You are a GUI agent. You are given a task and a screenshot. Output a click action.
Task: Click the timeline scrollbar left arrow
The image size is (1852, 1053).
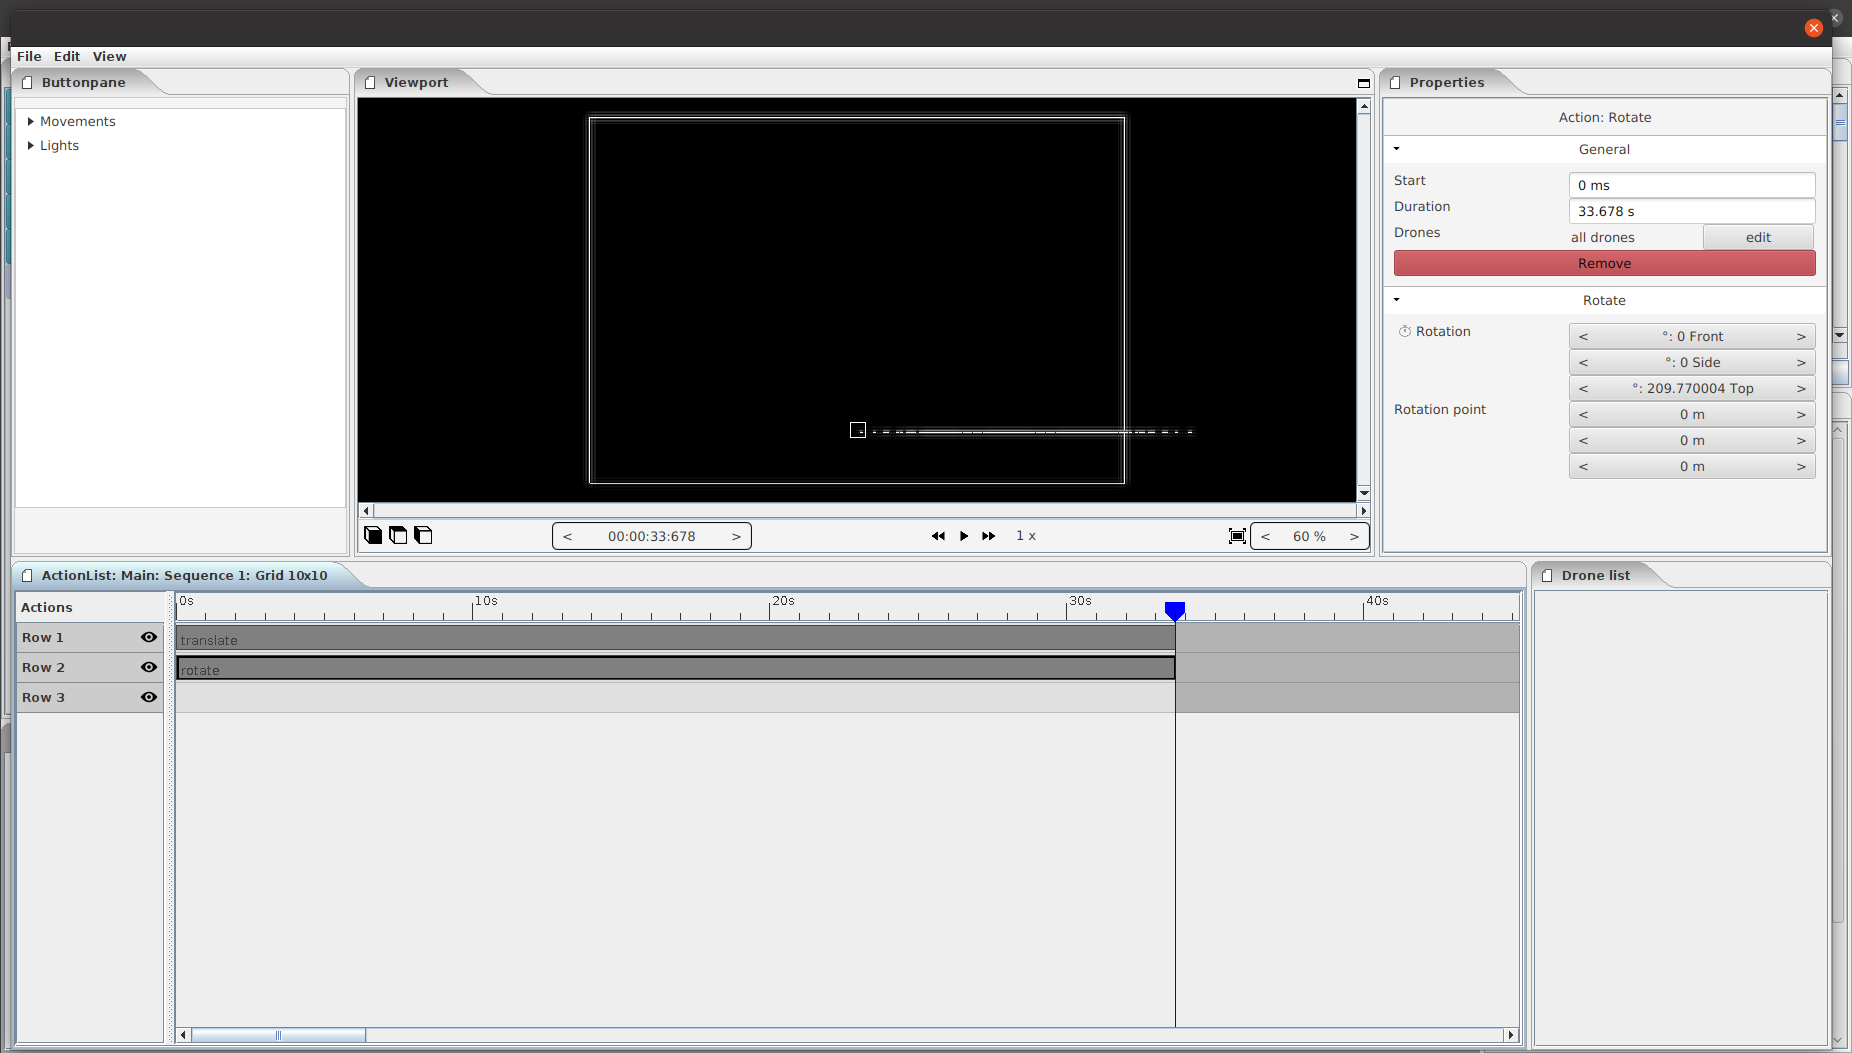pos(183,1035)
